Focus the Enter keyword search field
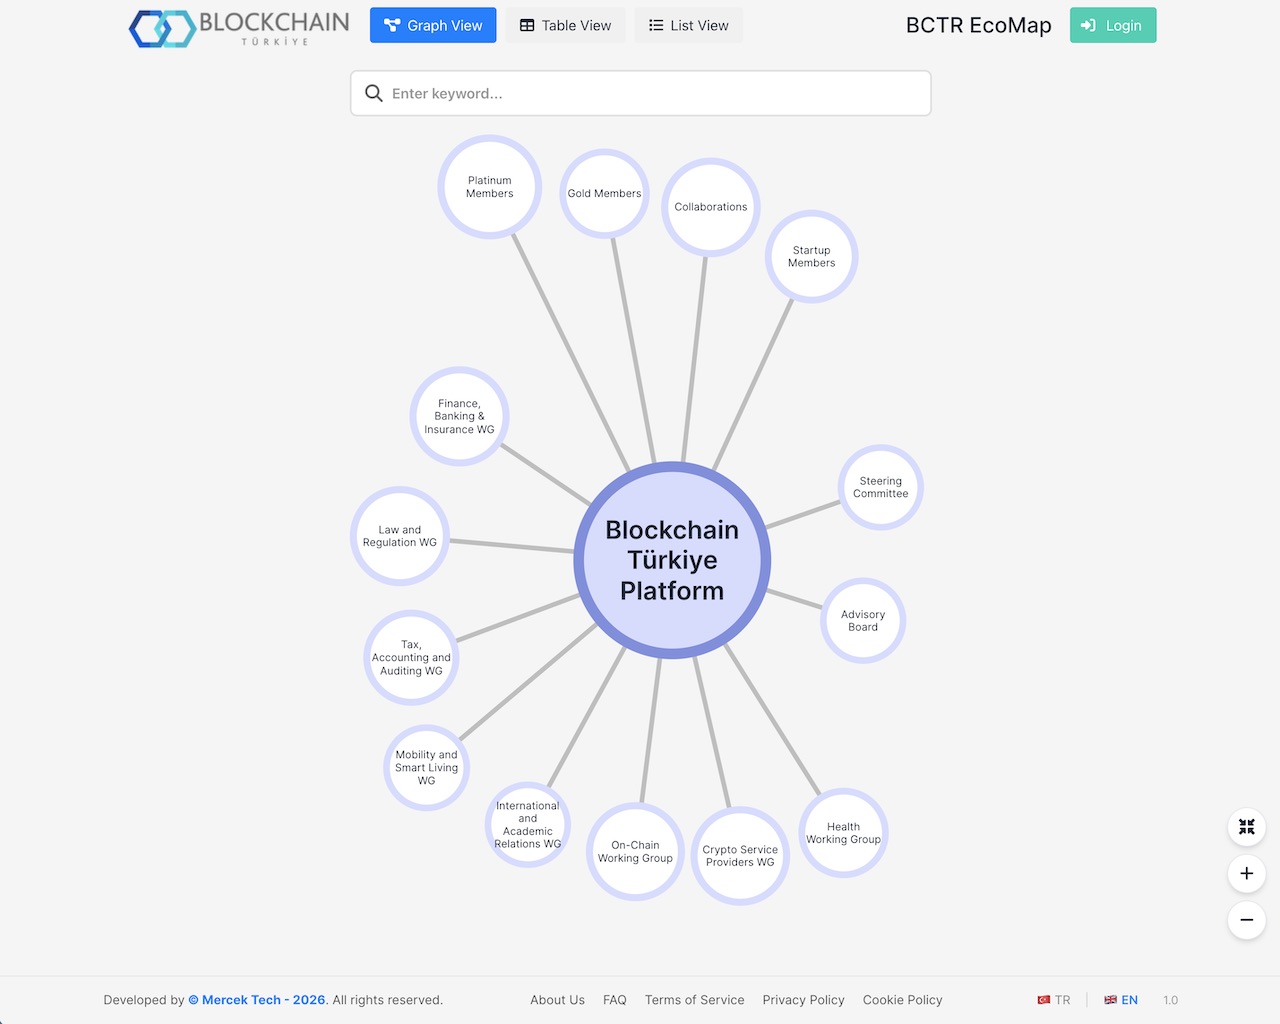The height and width of the screenshot is (1024, 1280). pos(641,93)
